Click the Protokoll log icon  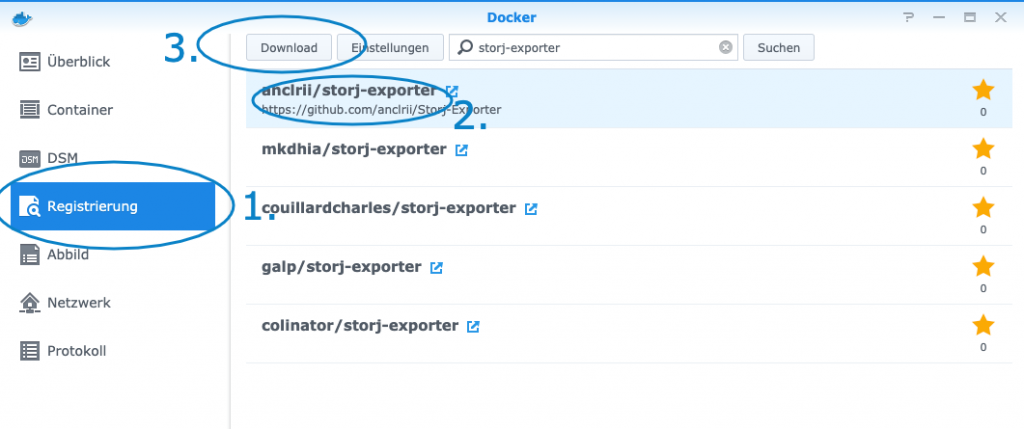(x=29, y=351)
